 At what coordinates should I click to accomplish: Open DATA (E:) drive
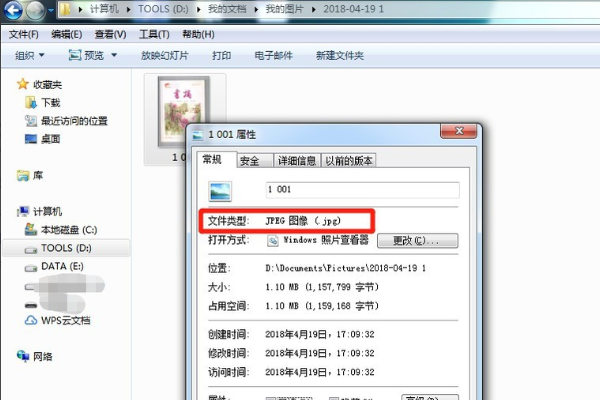pos(62,266)
